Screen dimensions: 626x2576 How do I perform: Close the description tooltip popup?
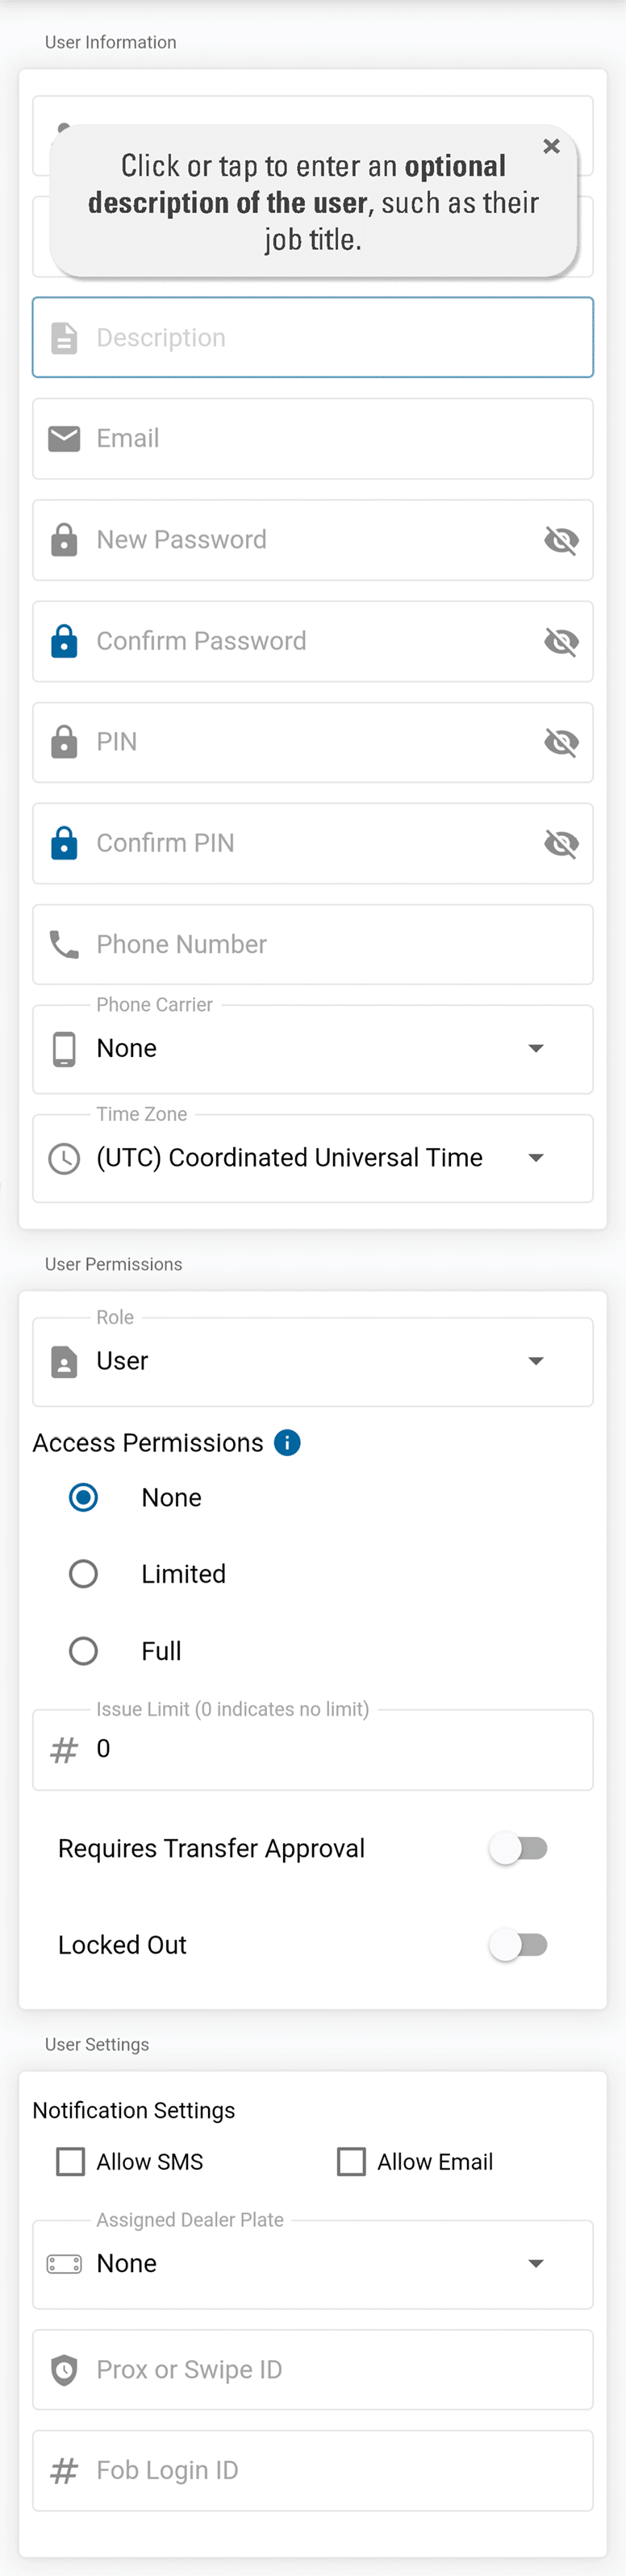(x=551, y=146)
